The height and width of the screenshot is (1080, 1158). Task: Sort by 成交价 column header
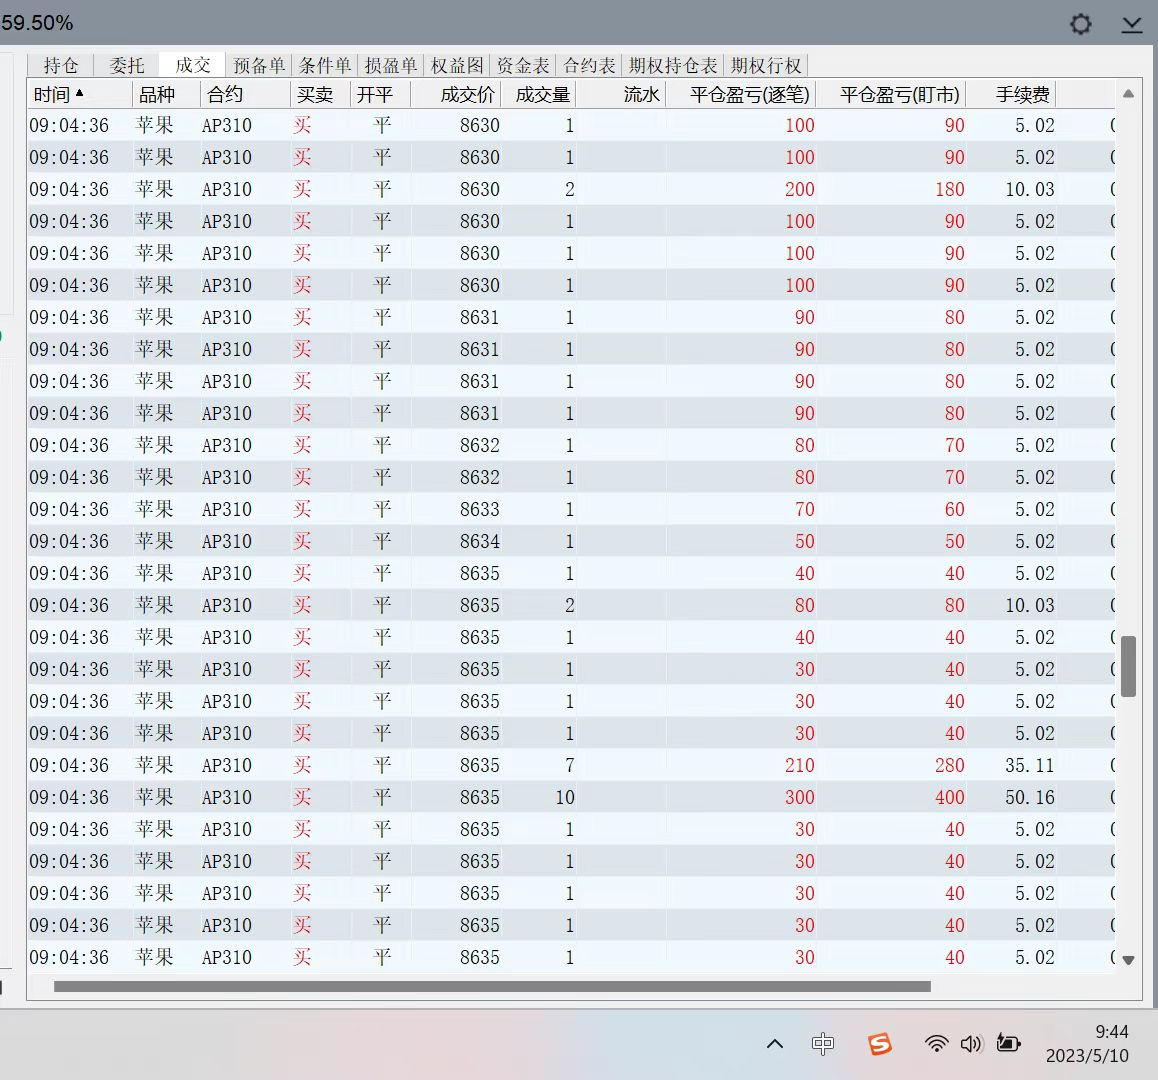tap(456, 95)
